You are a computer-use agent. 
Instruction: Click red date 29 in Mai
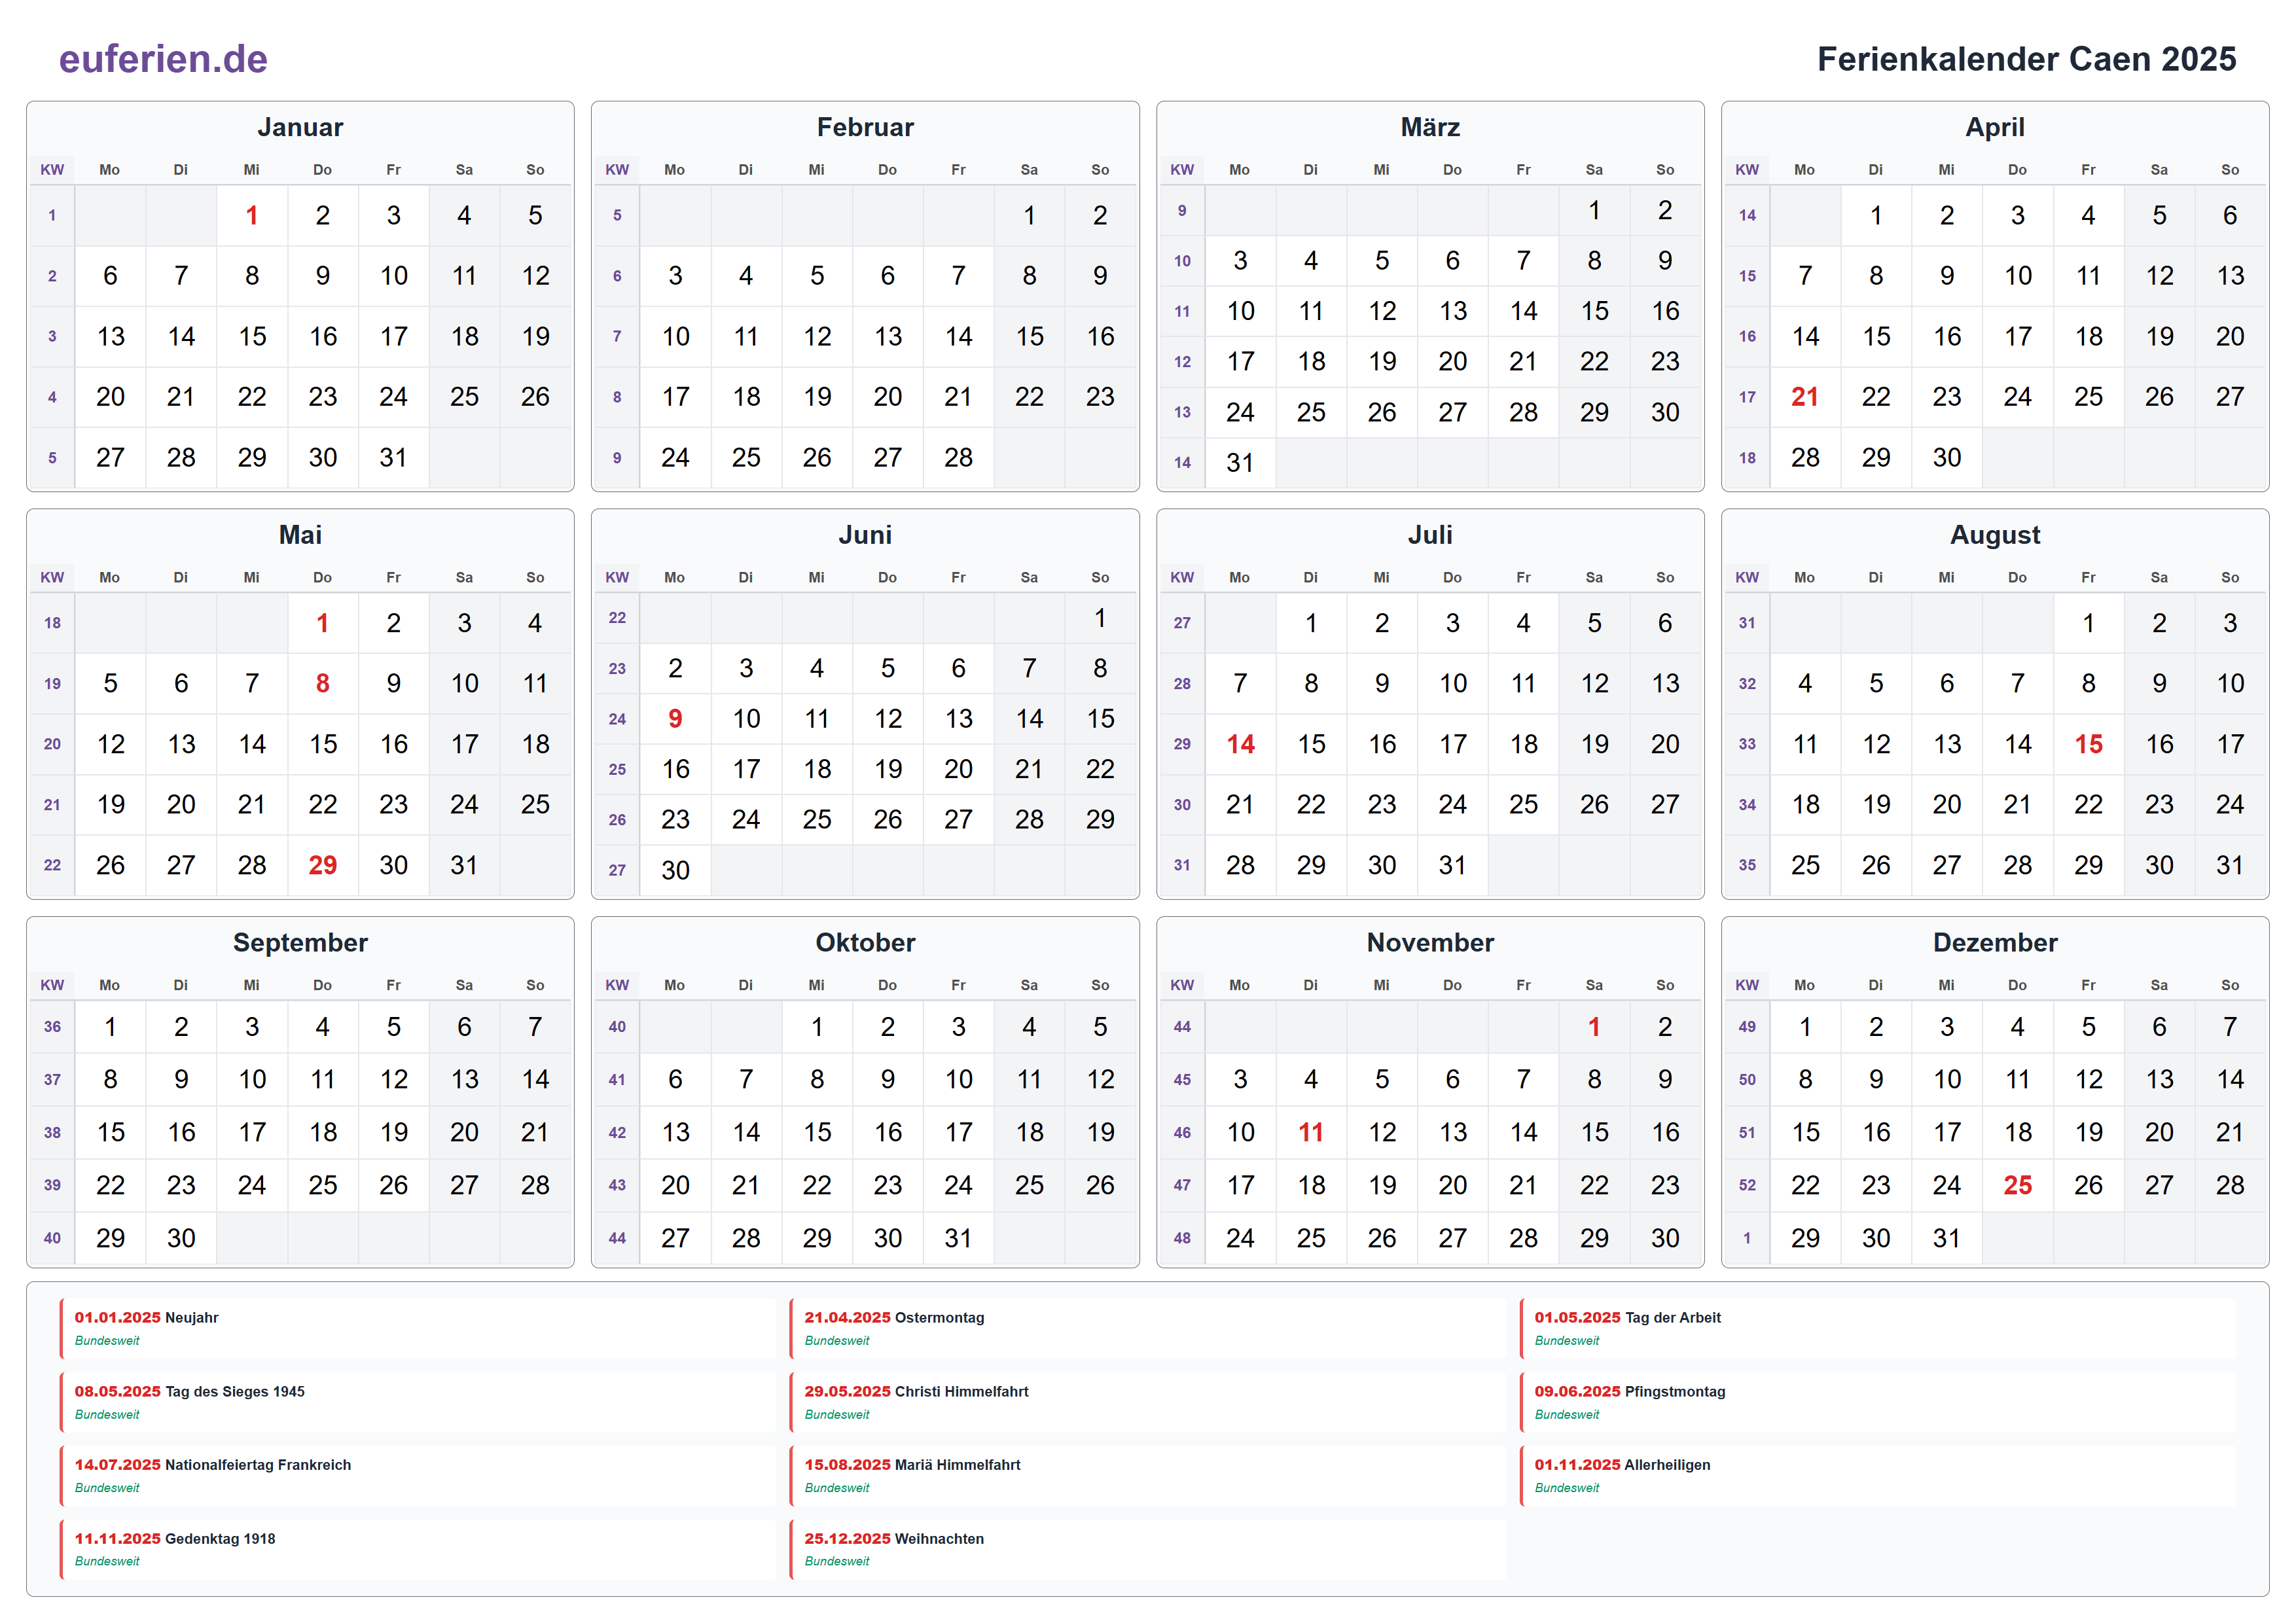tap(322, 865)
